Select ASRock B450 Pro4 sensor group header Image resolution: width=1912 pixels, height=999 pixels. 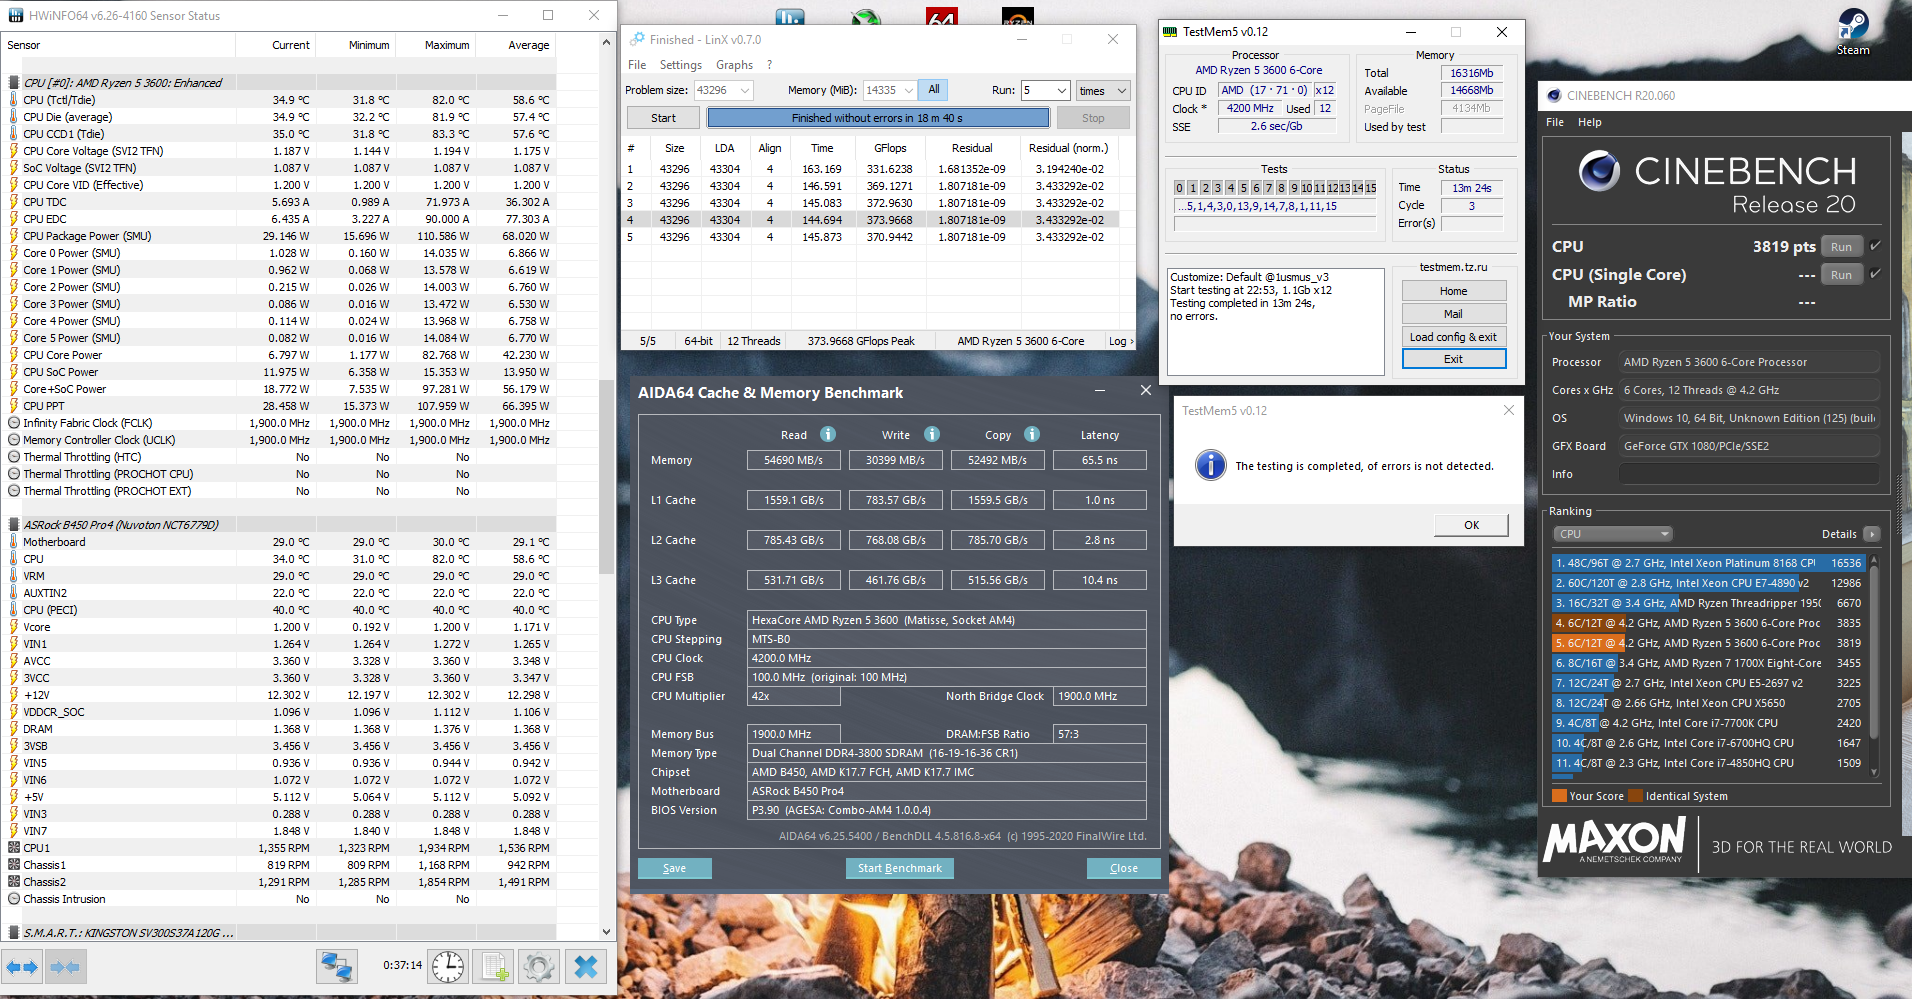(x=279, y=524)
